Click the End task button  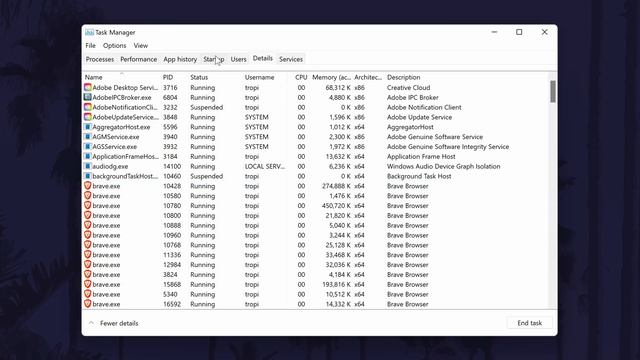[529, 323]
